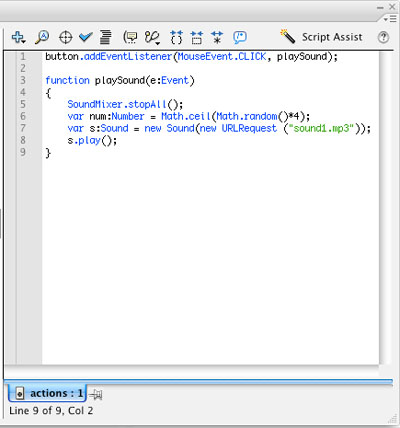The width and height of the screenshot is (400, 428).
Task: Toggle Script Assist mode
Action: point(321,37)
